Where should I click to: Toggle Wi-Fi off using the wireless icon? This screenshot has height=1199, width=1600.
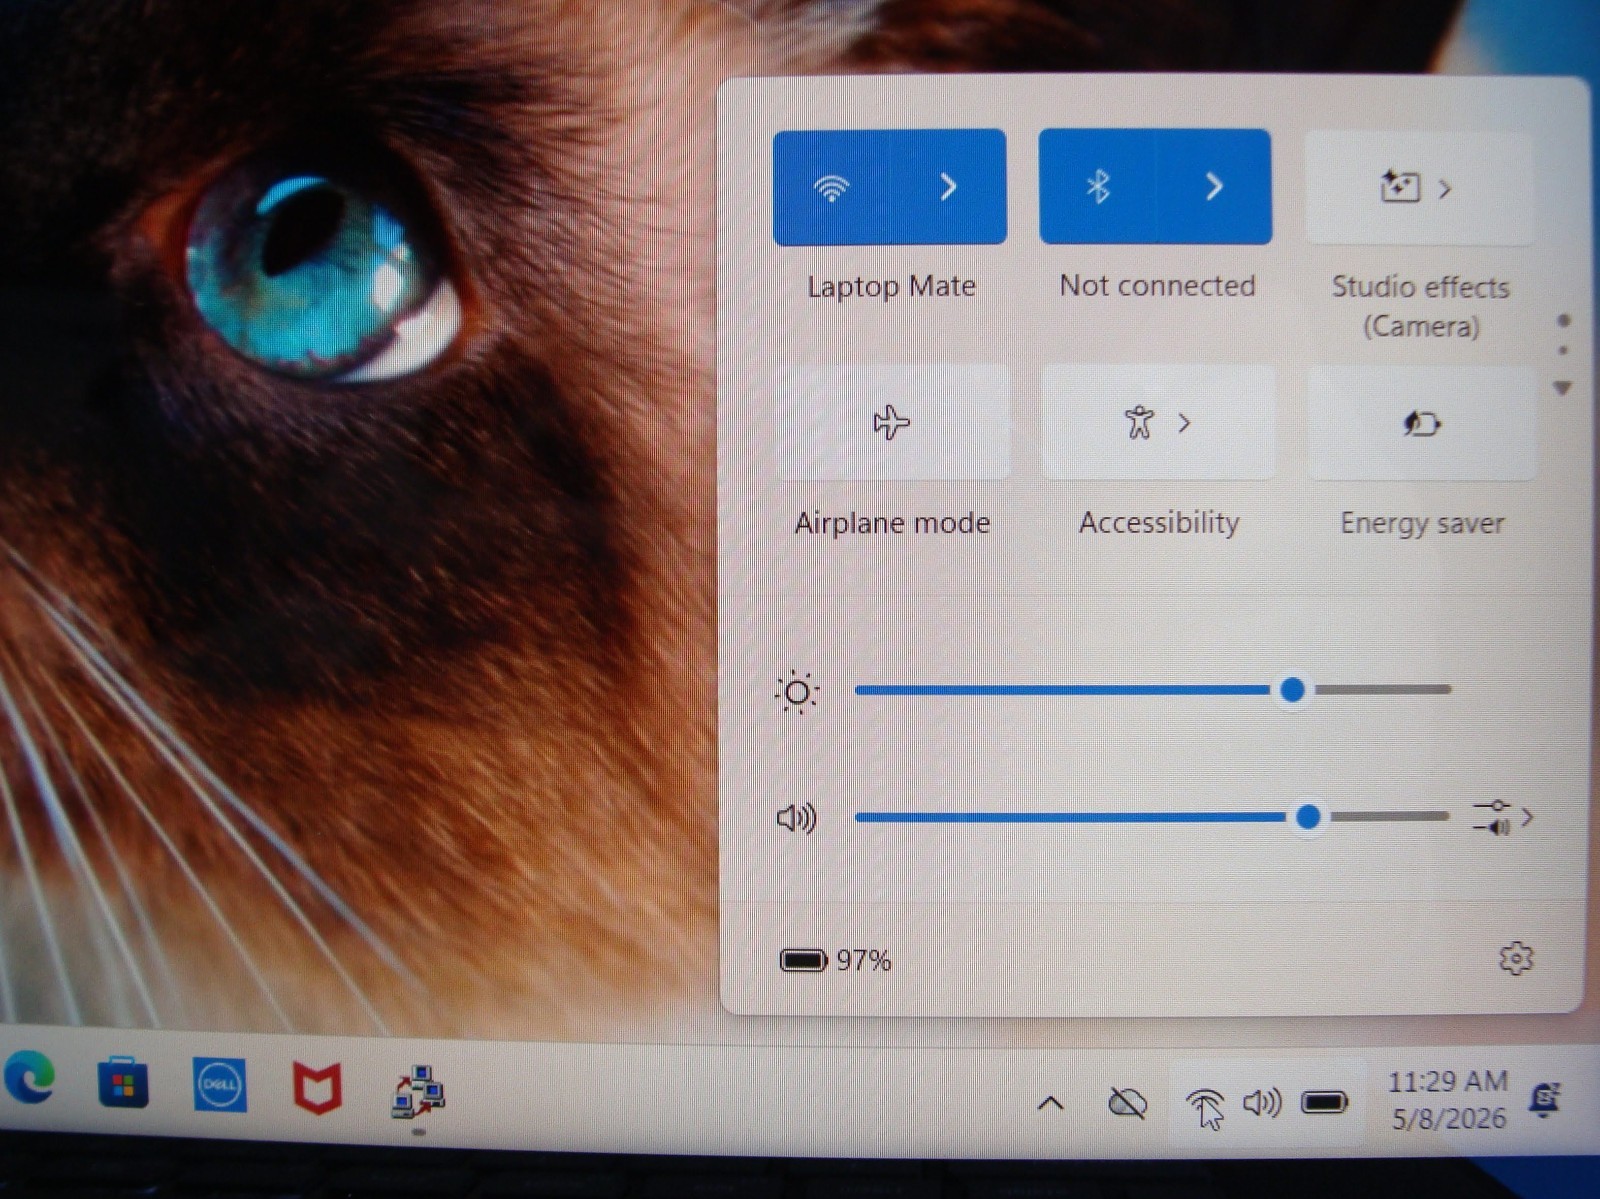point(831,187)
